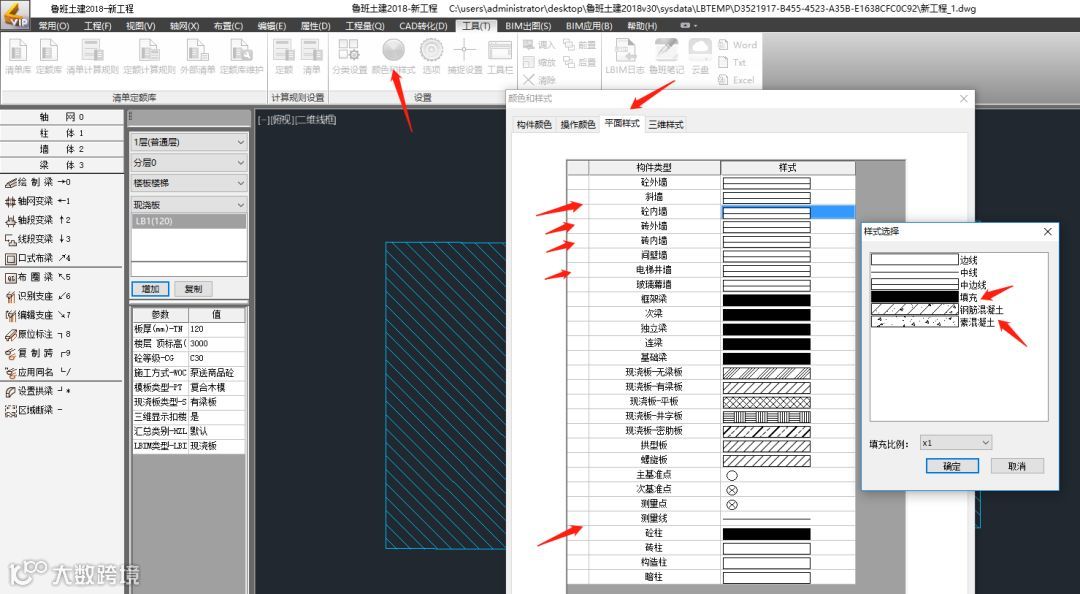1080x594 pixels.
Task: Export via the Excel icon
Action: (736, 80)
